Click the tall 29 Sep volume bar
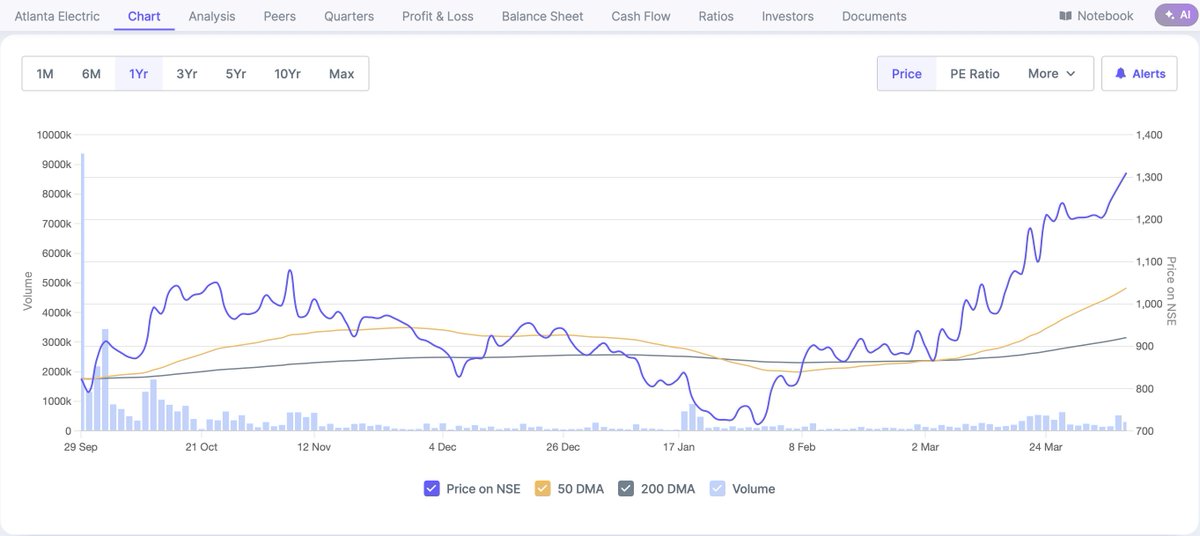Image resolution: width=1200 pixels, height=536 pixels. [x=82, y=292]
